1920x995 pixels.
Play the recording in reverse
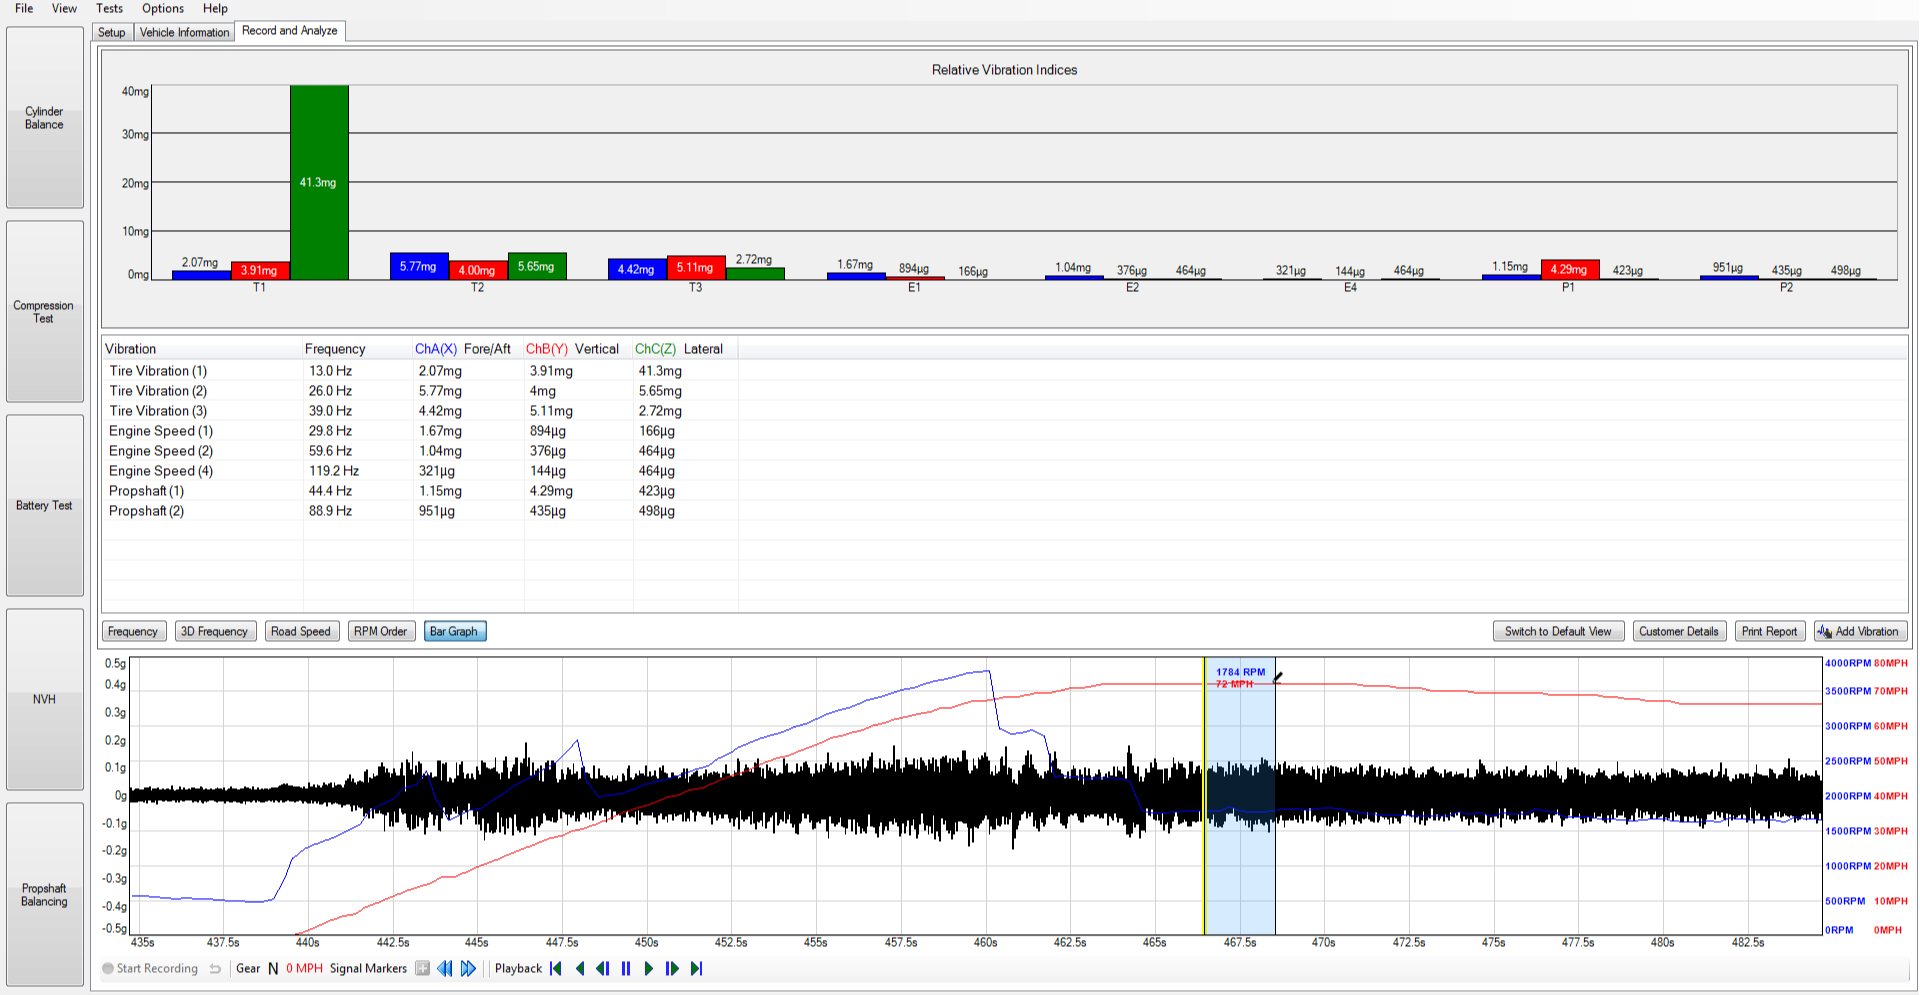580,968
